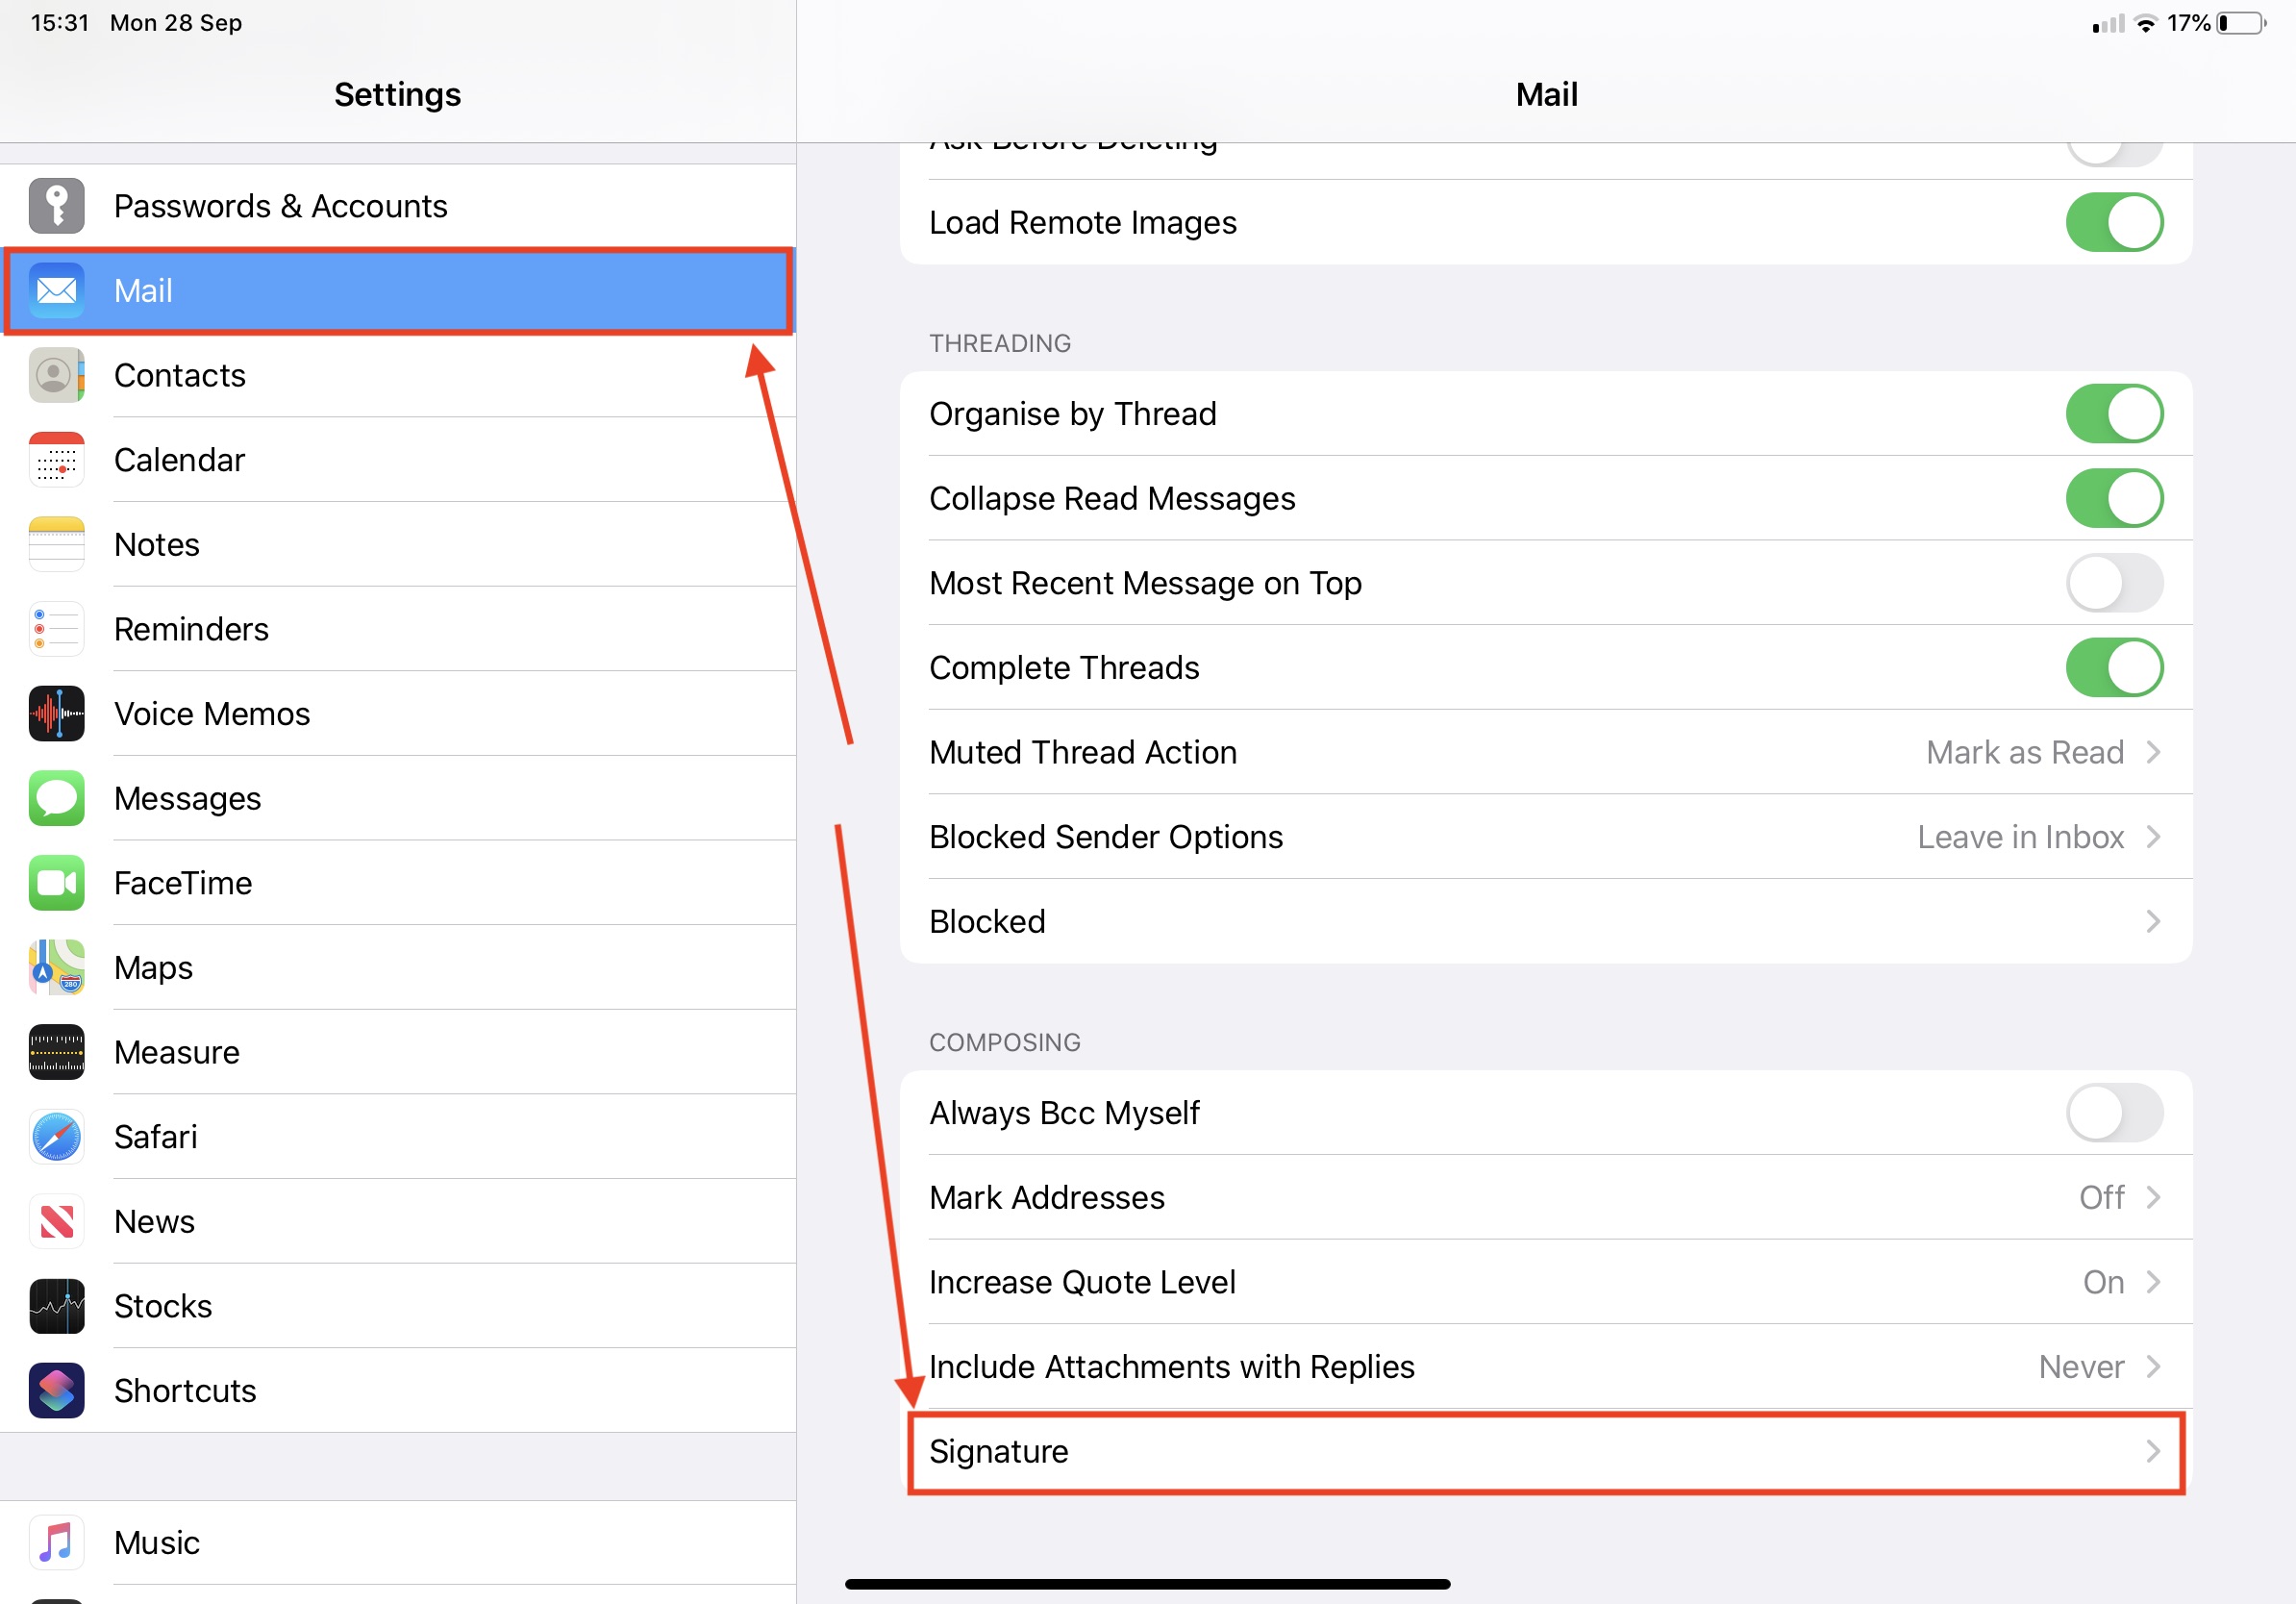Tap the 'Off' Mark Addresses value
The image size is (2296, 1604).
(2101, 1198)
